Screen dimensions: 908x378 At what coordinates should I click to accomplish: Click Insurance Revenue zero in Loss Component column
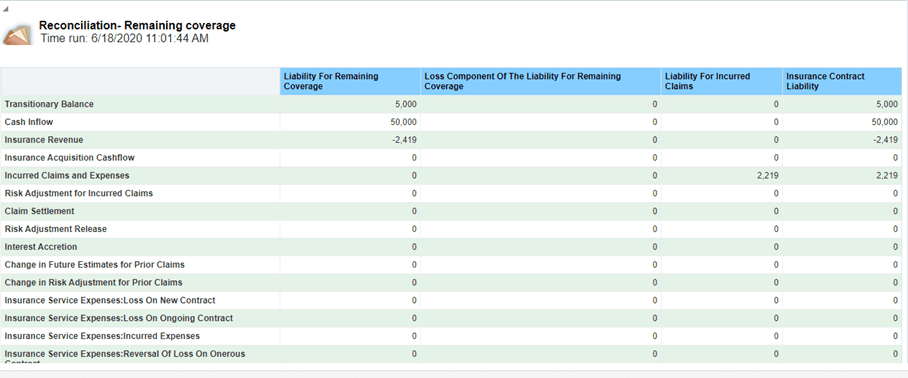pyautogui.click(x=655, y=140)
